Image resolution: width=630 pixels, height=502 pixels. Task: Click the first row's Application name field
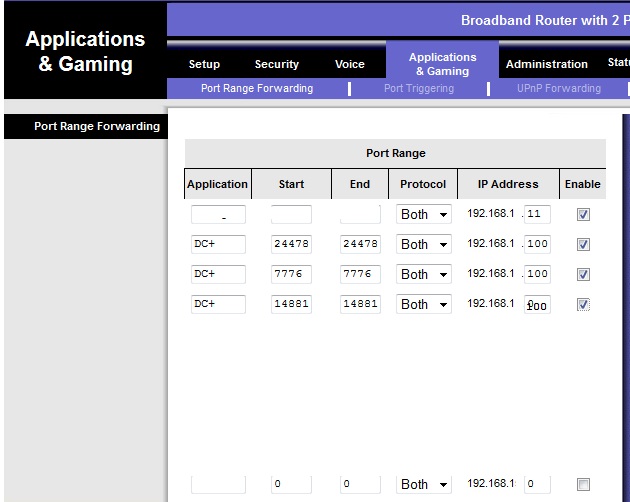coord(218,214)
